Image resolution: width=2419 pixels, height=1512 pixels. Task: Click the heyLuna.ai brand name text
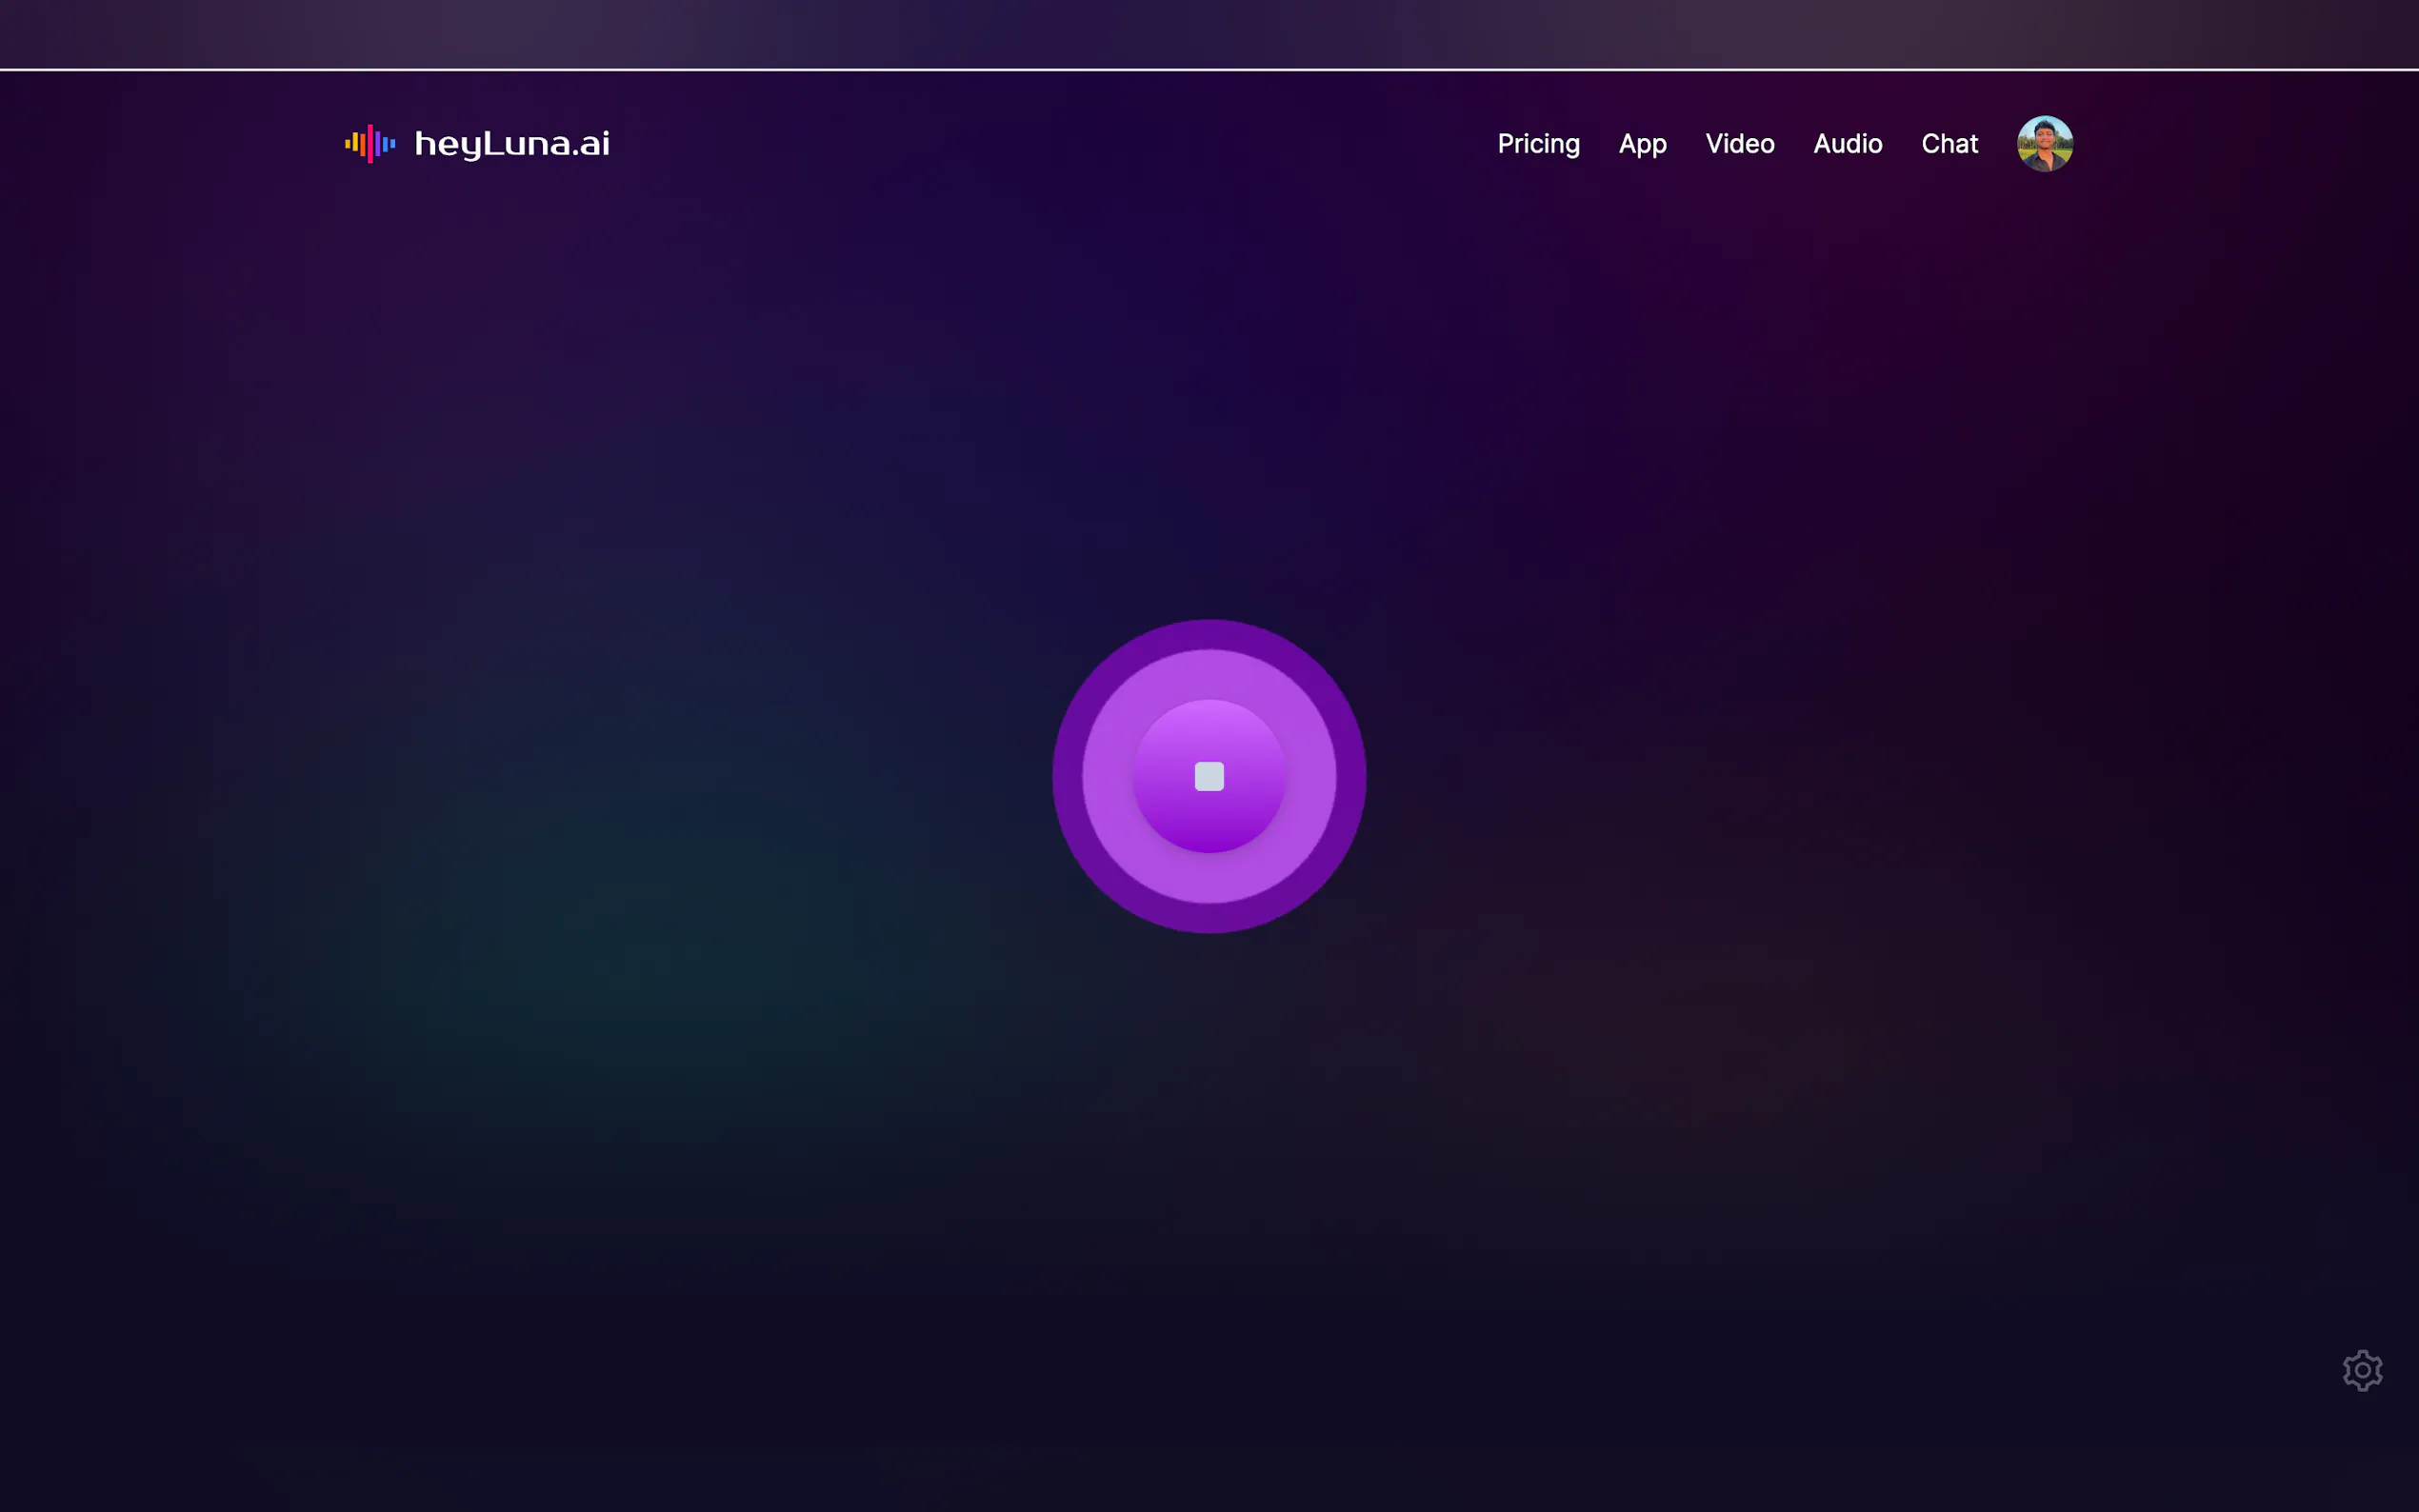511,144
